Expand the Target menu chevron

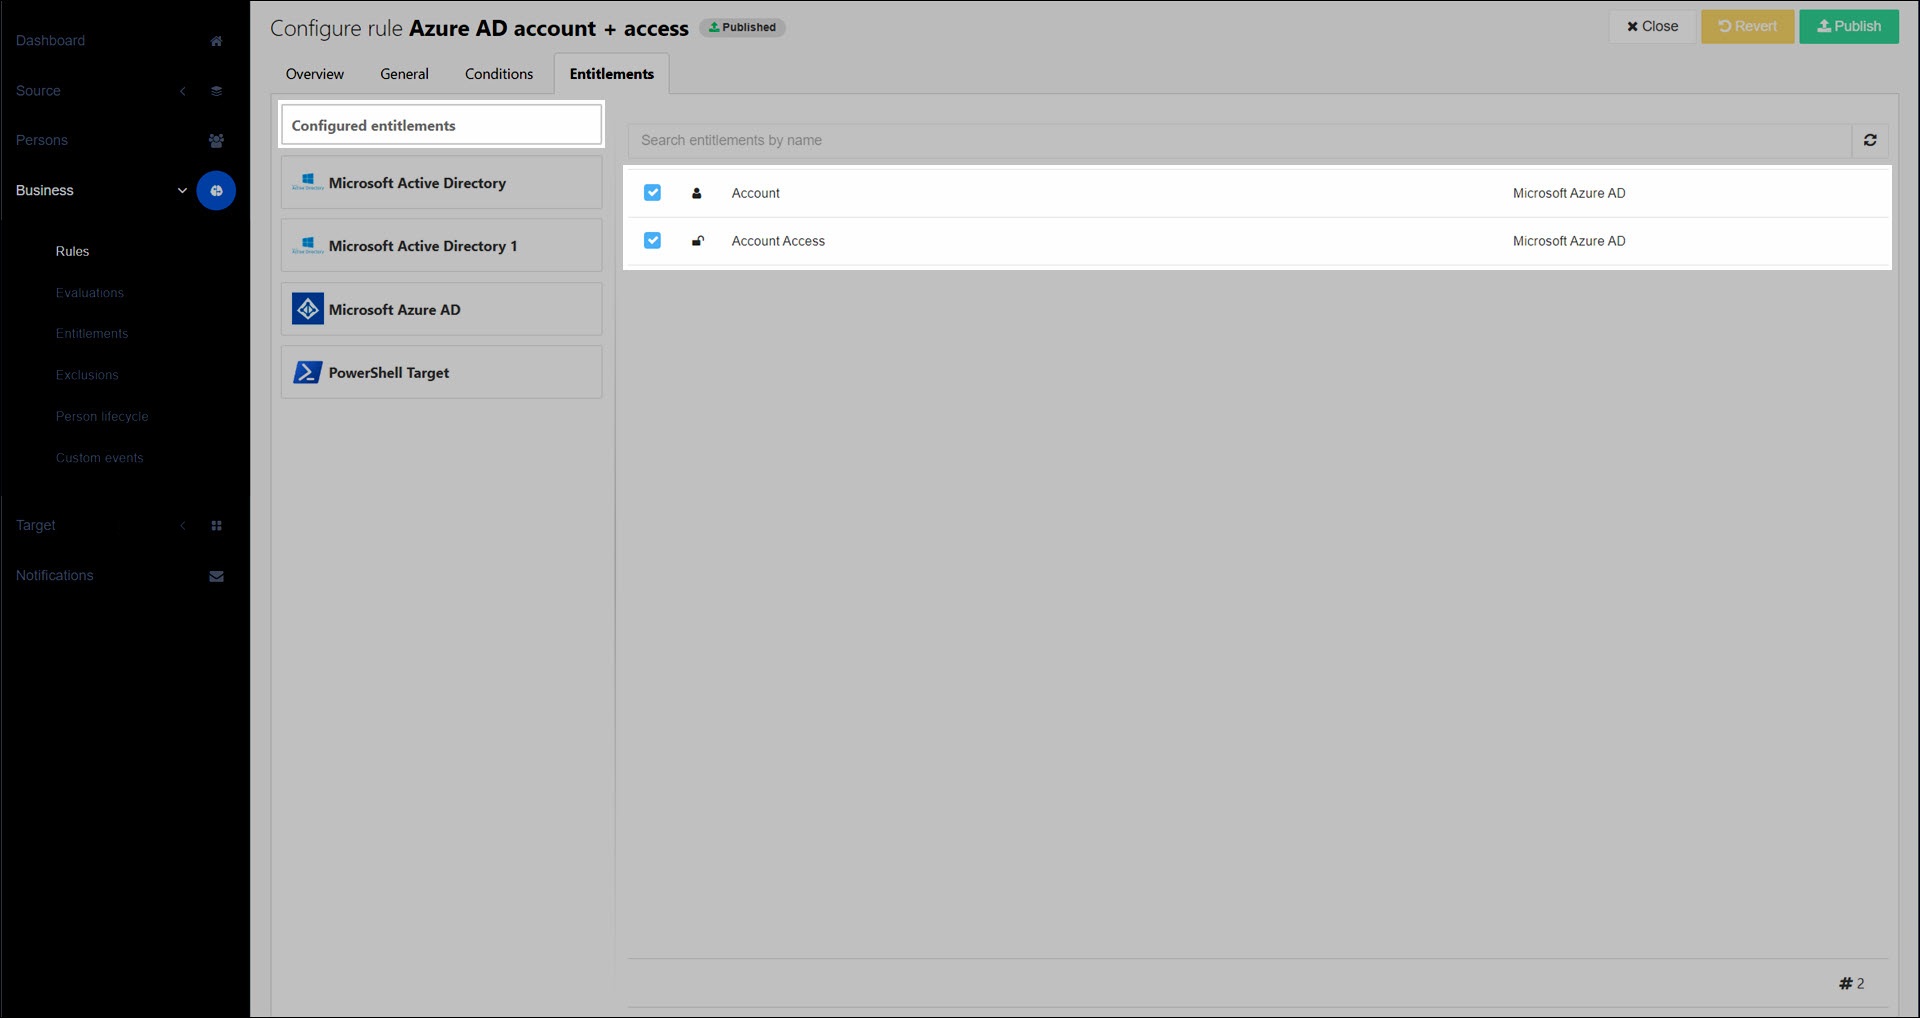click(x=183, y=526)
